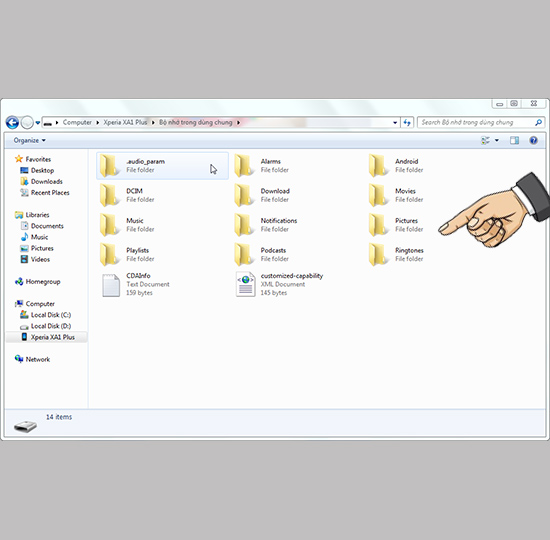Maximize the Explorer window
The image size is (550, 540).
click(x=514, y=104)
